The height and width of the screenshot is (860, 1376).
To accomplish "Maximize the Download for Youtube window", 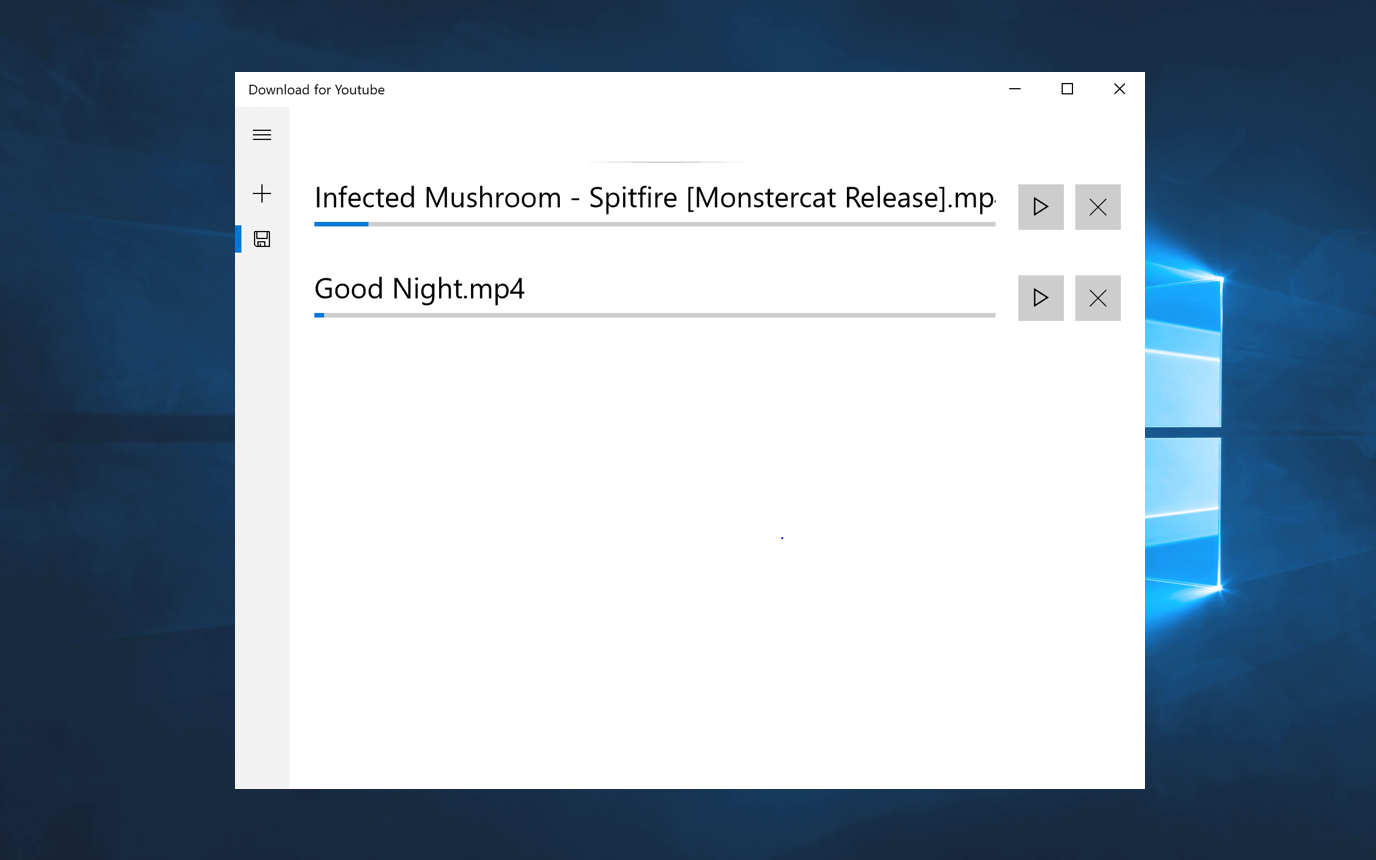I will (1067, 89).
